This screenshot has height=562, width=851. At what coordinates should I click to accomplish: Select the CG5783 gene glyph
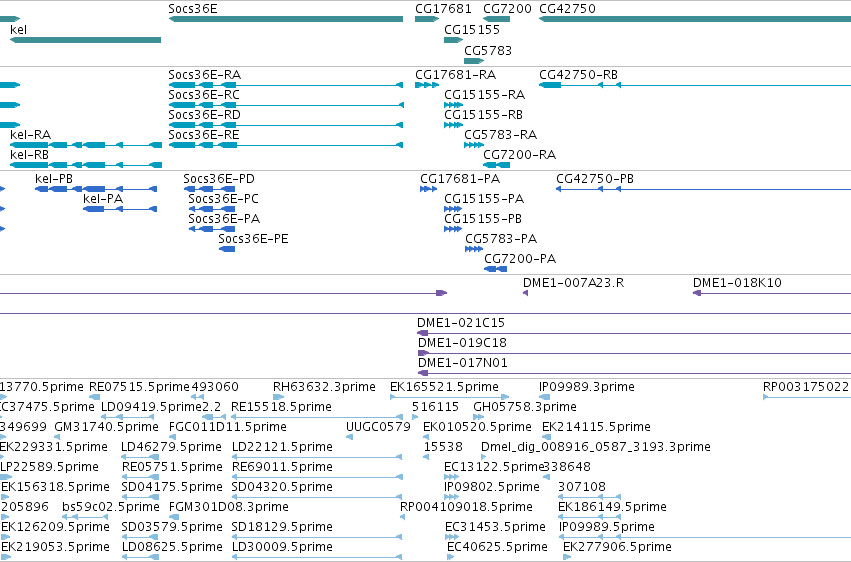point(474,61)
